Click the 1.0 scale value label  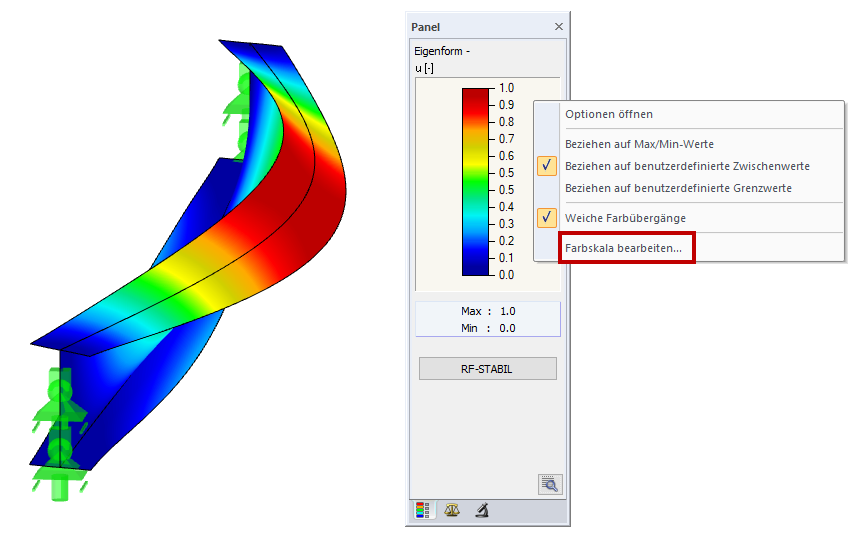point(506,88)
